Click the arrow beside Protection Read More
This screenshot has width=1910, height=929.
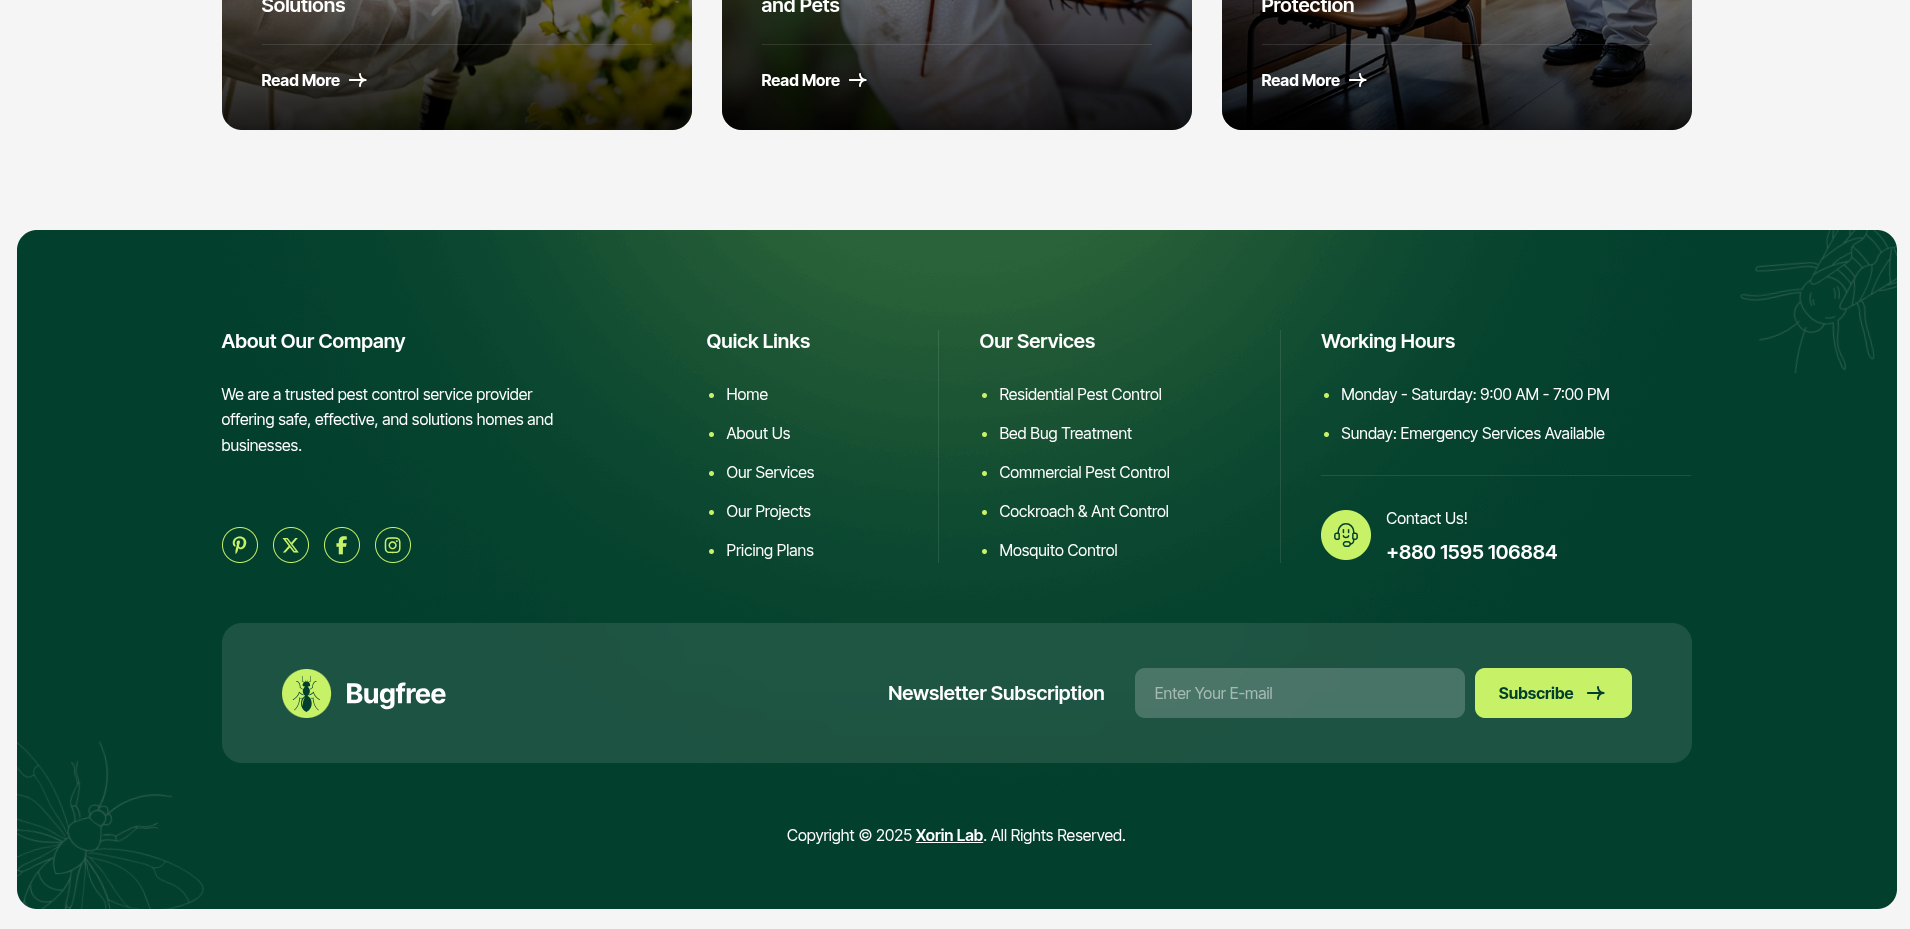(x=1358, y=80)
